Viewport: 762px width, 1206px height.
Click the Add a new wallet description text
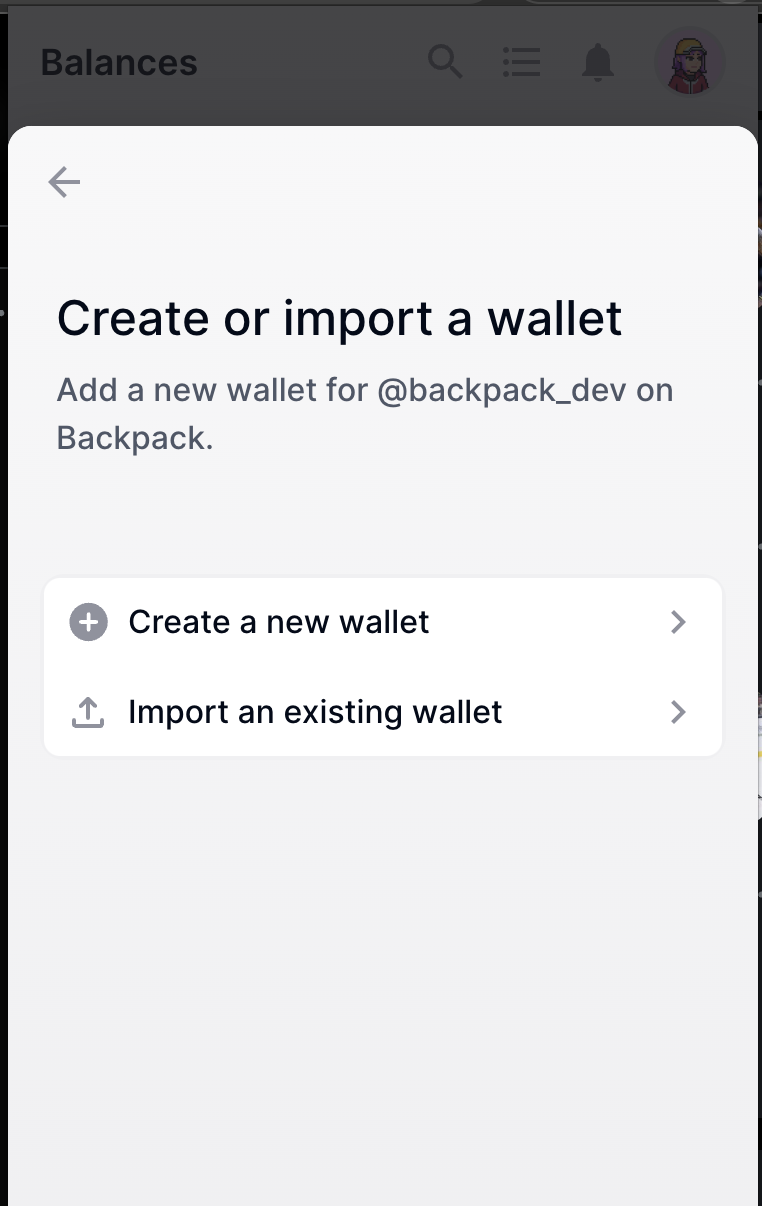pyautogui.click(x=365, y=413)
